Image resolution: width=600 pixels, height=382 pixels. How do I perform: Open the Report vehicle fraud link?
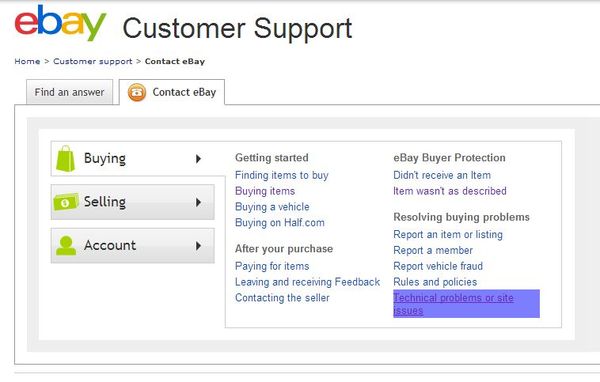(438, 266)
